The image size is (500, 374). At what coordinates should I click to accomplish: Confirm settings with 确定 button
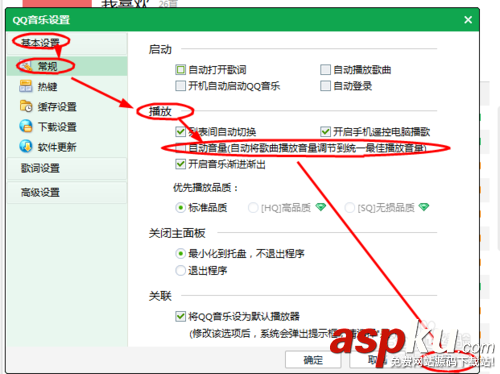(313, 360)
